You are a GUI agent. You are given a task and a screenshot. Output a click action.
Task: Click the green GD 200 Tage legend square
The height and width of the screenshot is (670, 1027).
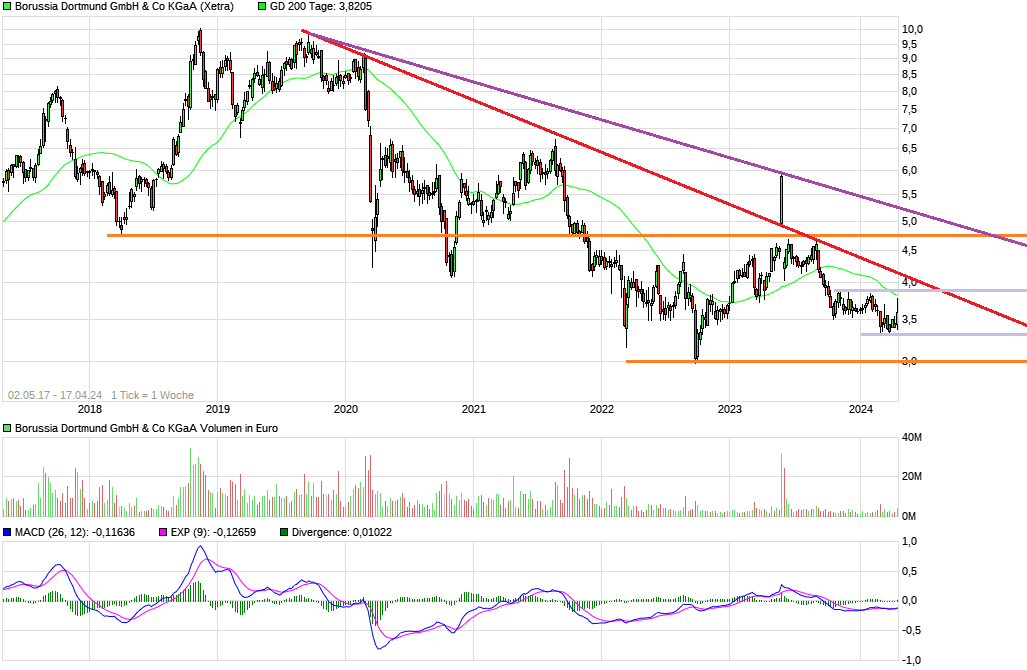[262, 7]
